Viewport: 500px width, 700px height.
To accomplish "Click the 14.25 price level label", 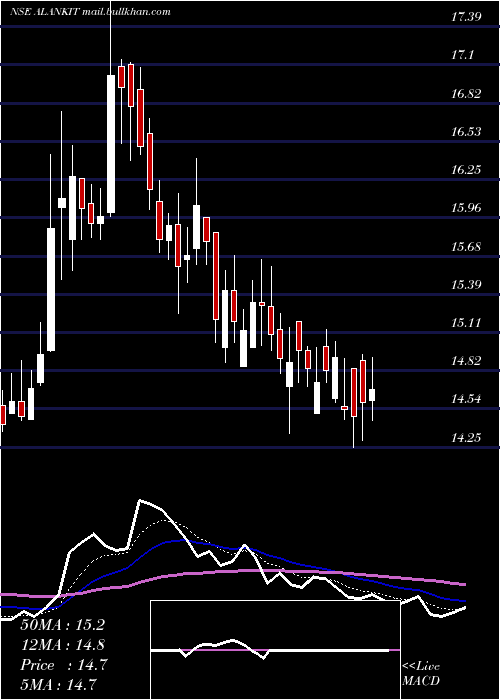I will 466,438.
